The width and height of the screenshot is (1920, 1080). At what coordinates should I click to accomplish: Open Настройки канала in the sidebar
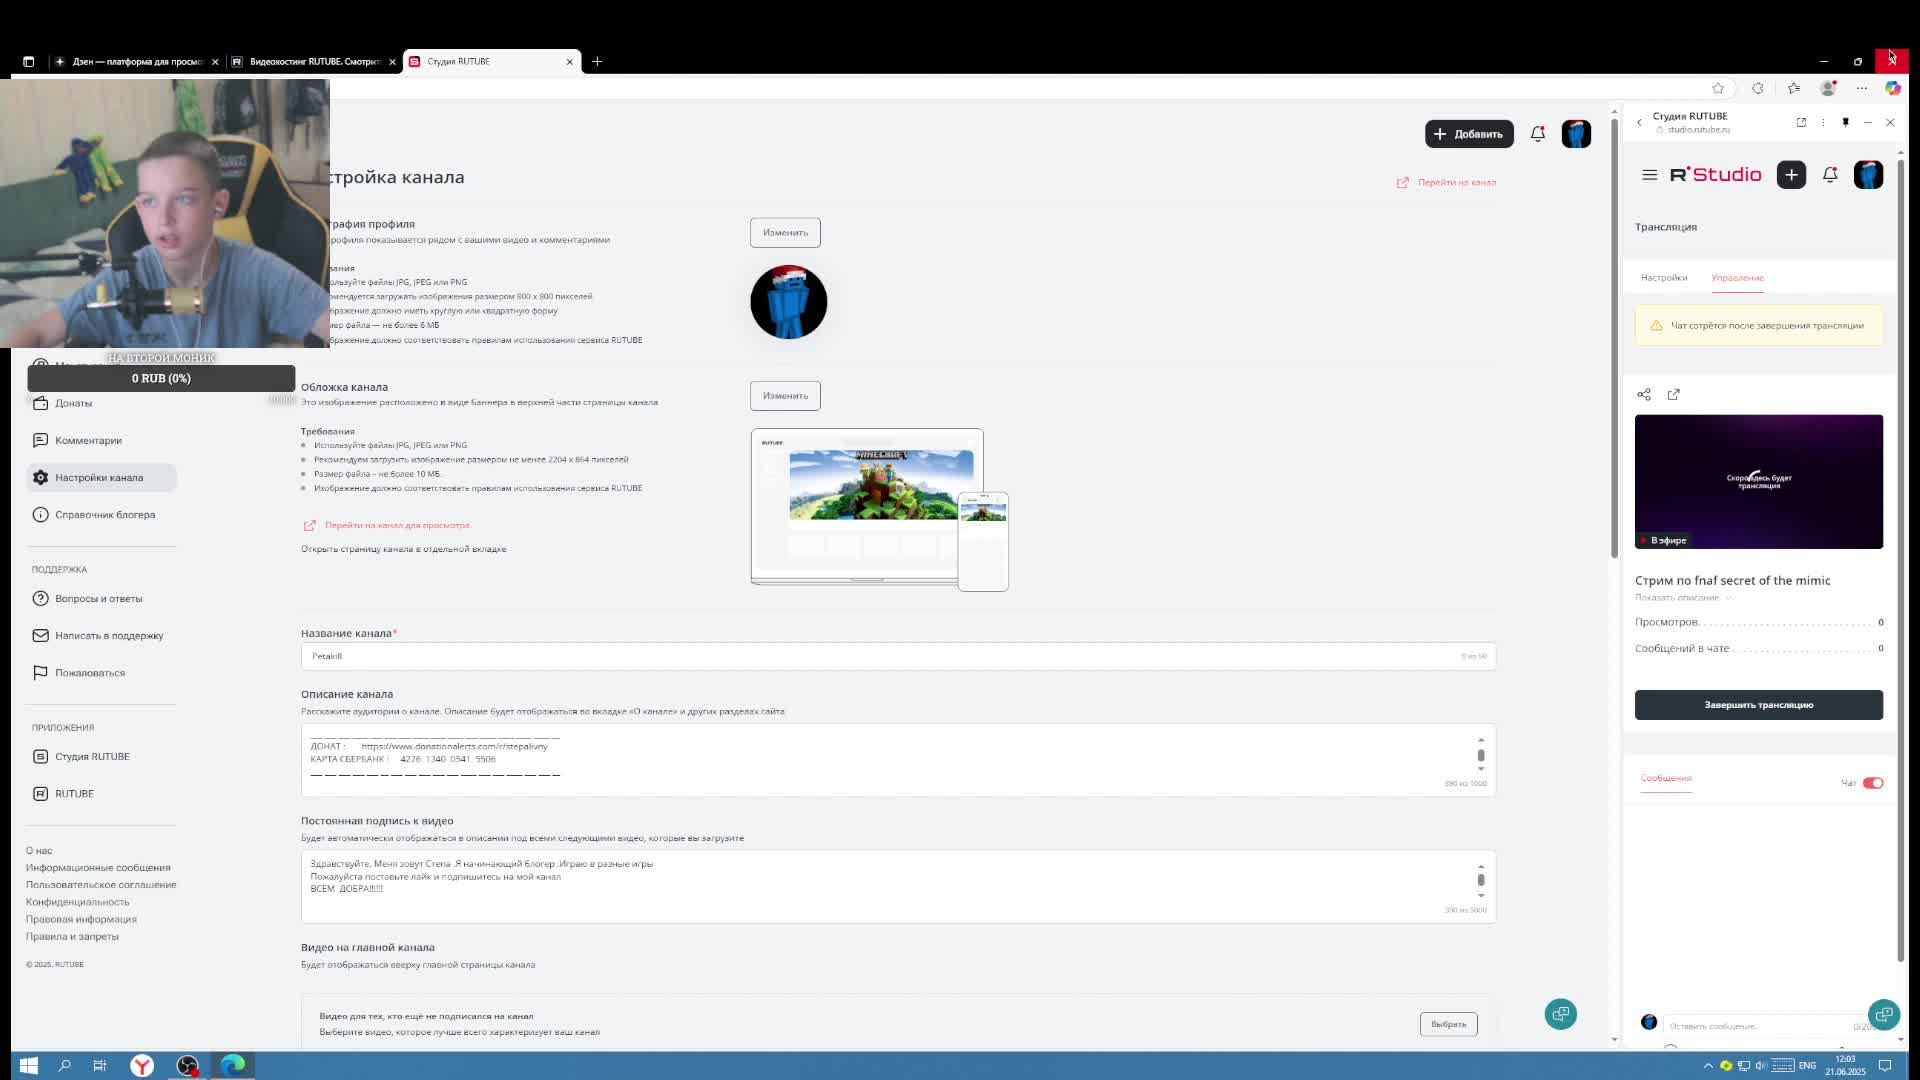tap(99, 477)
